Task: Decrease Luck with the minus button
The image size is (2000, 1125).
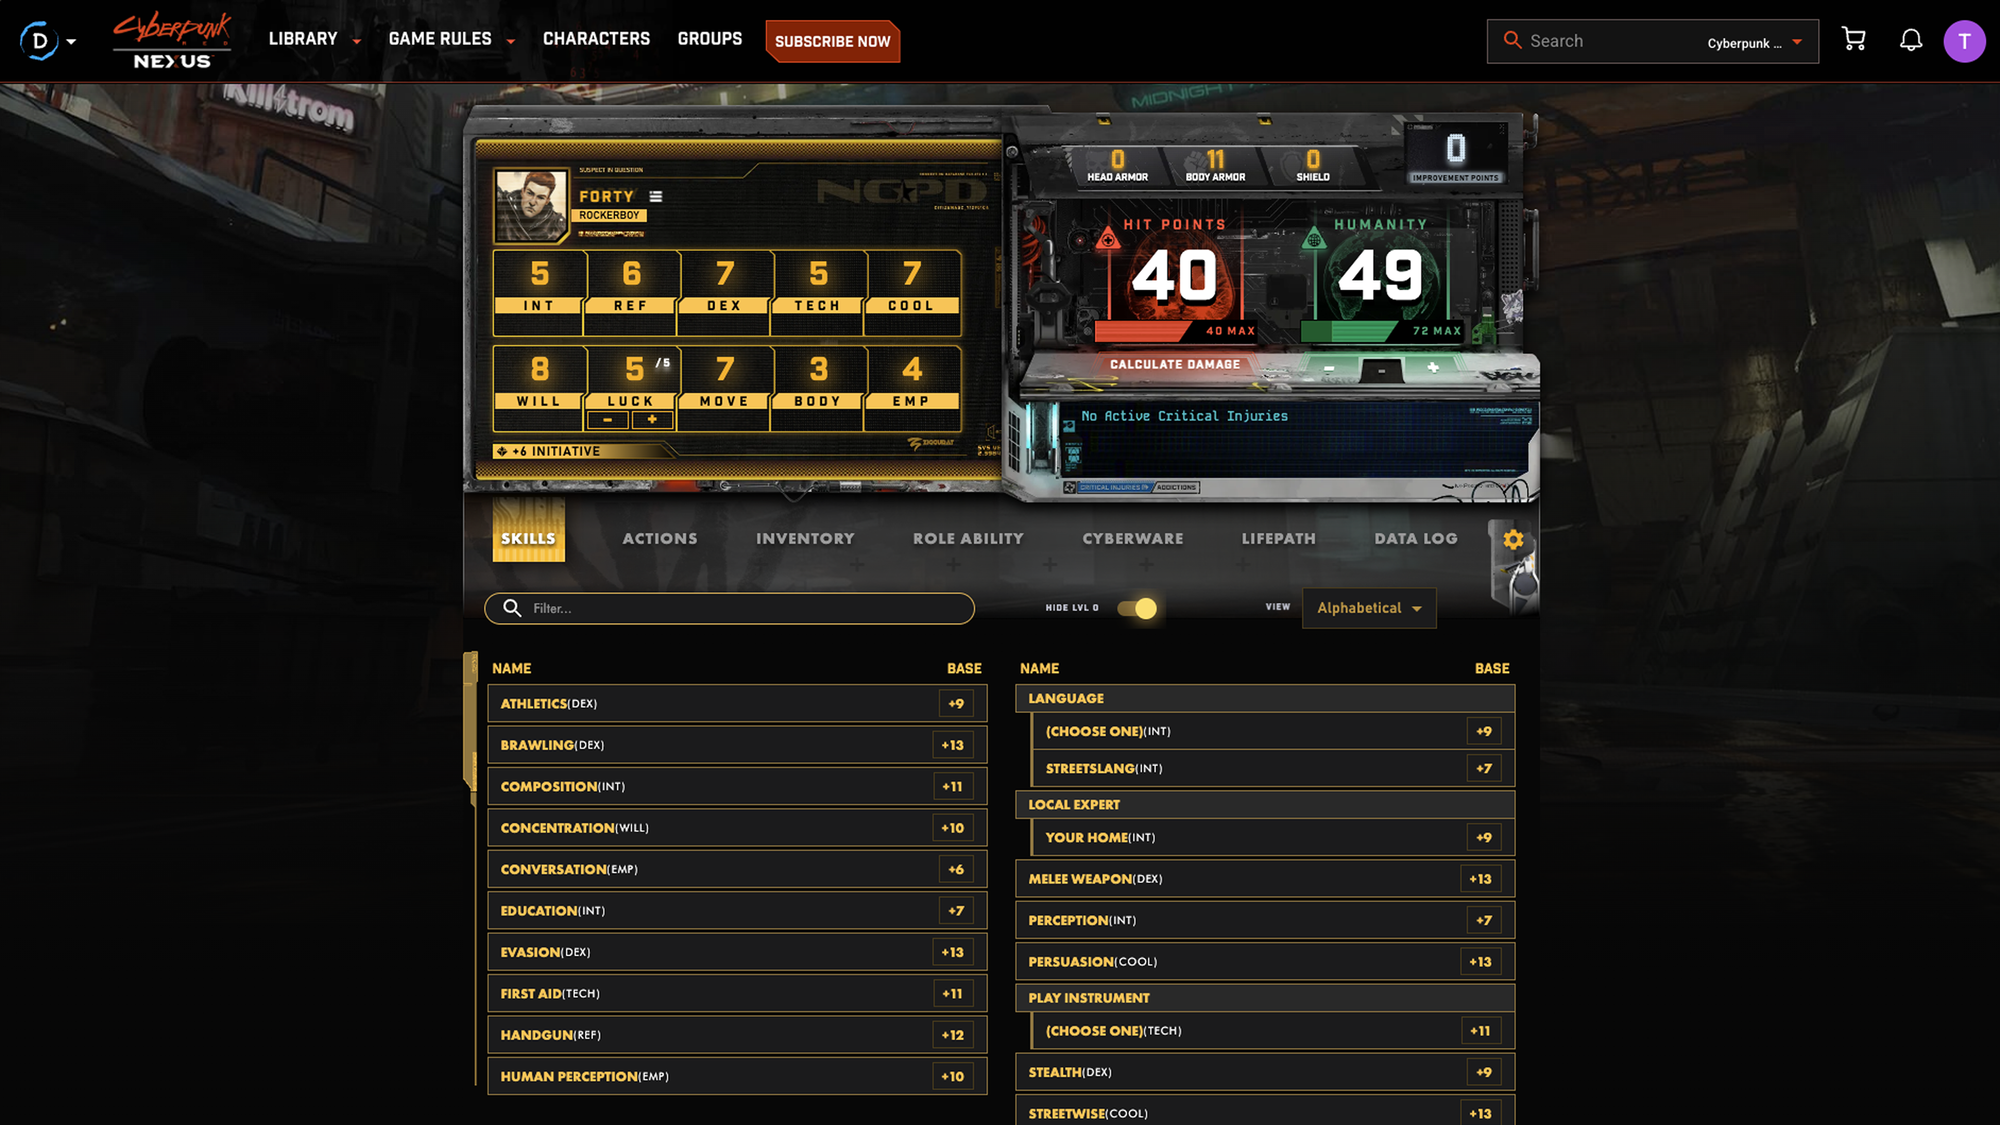Action: coord(608,420)
